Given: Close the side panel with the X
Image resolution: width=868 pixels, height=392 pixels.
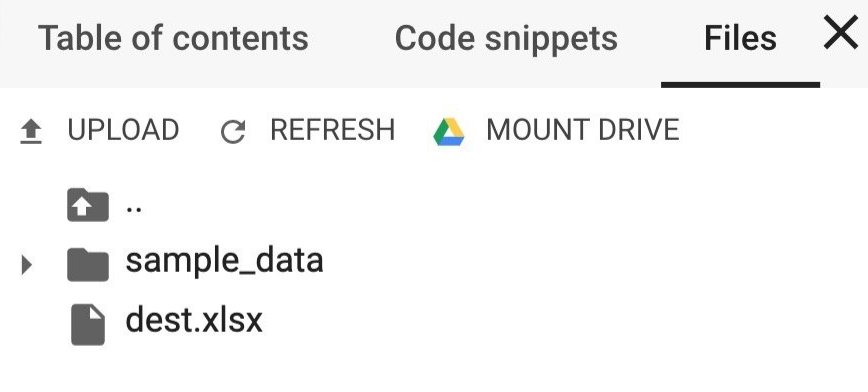Looking at the screenshot, I should pos(840,33).
